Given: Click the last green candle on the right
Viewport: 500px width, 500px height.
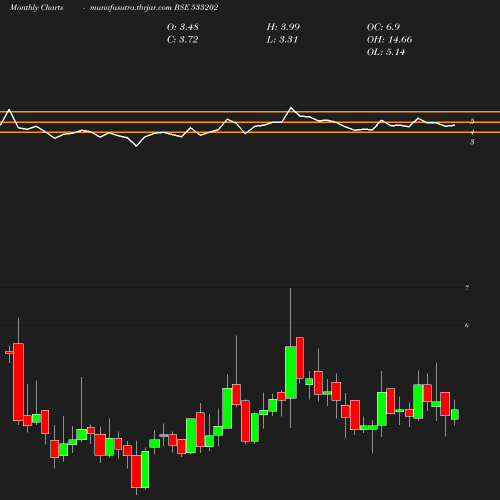Looking at the screenshot, I should tap(455, 414).
